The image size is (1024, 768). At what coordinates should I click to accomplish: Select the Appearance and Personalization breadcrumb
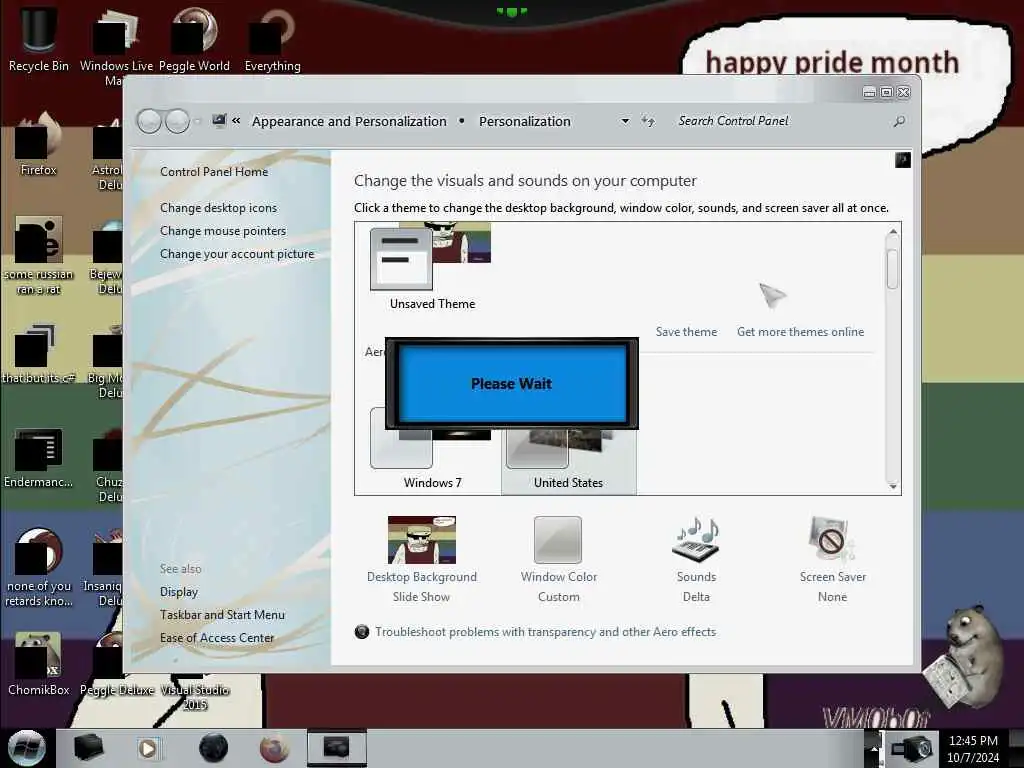click(349, 121)
